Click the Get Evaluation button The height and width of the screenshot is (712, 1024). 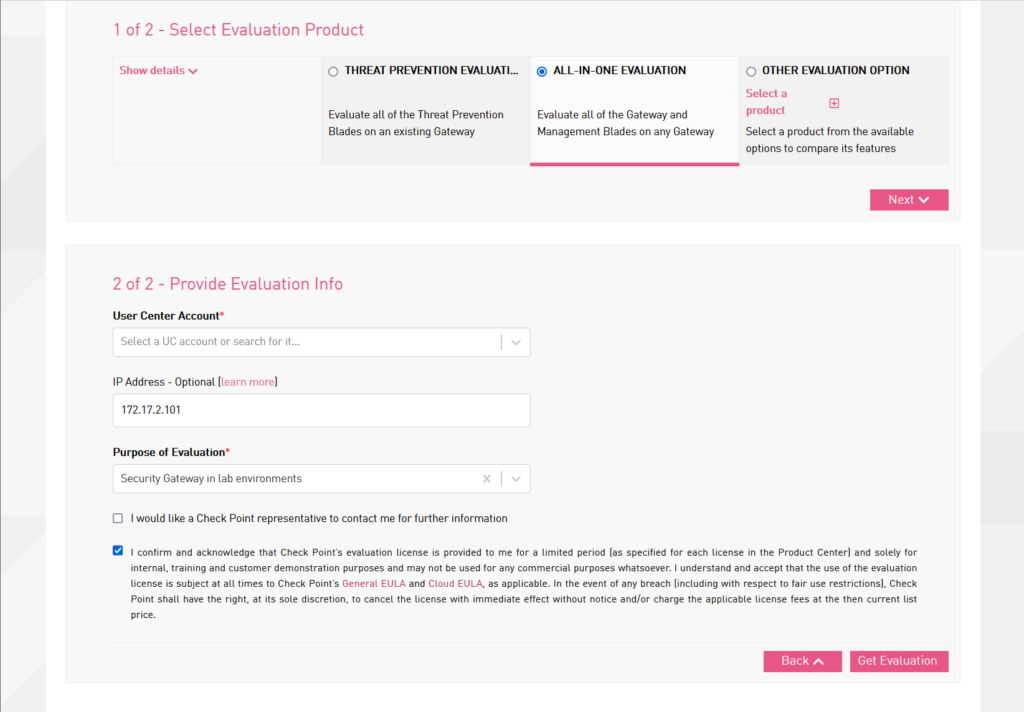click(x=899, y=661)
